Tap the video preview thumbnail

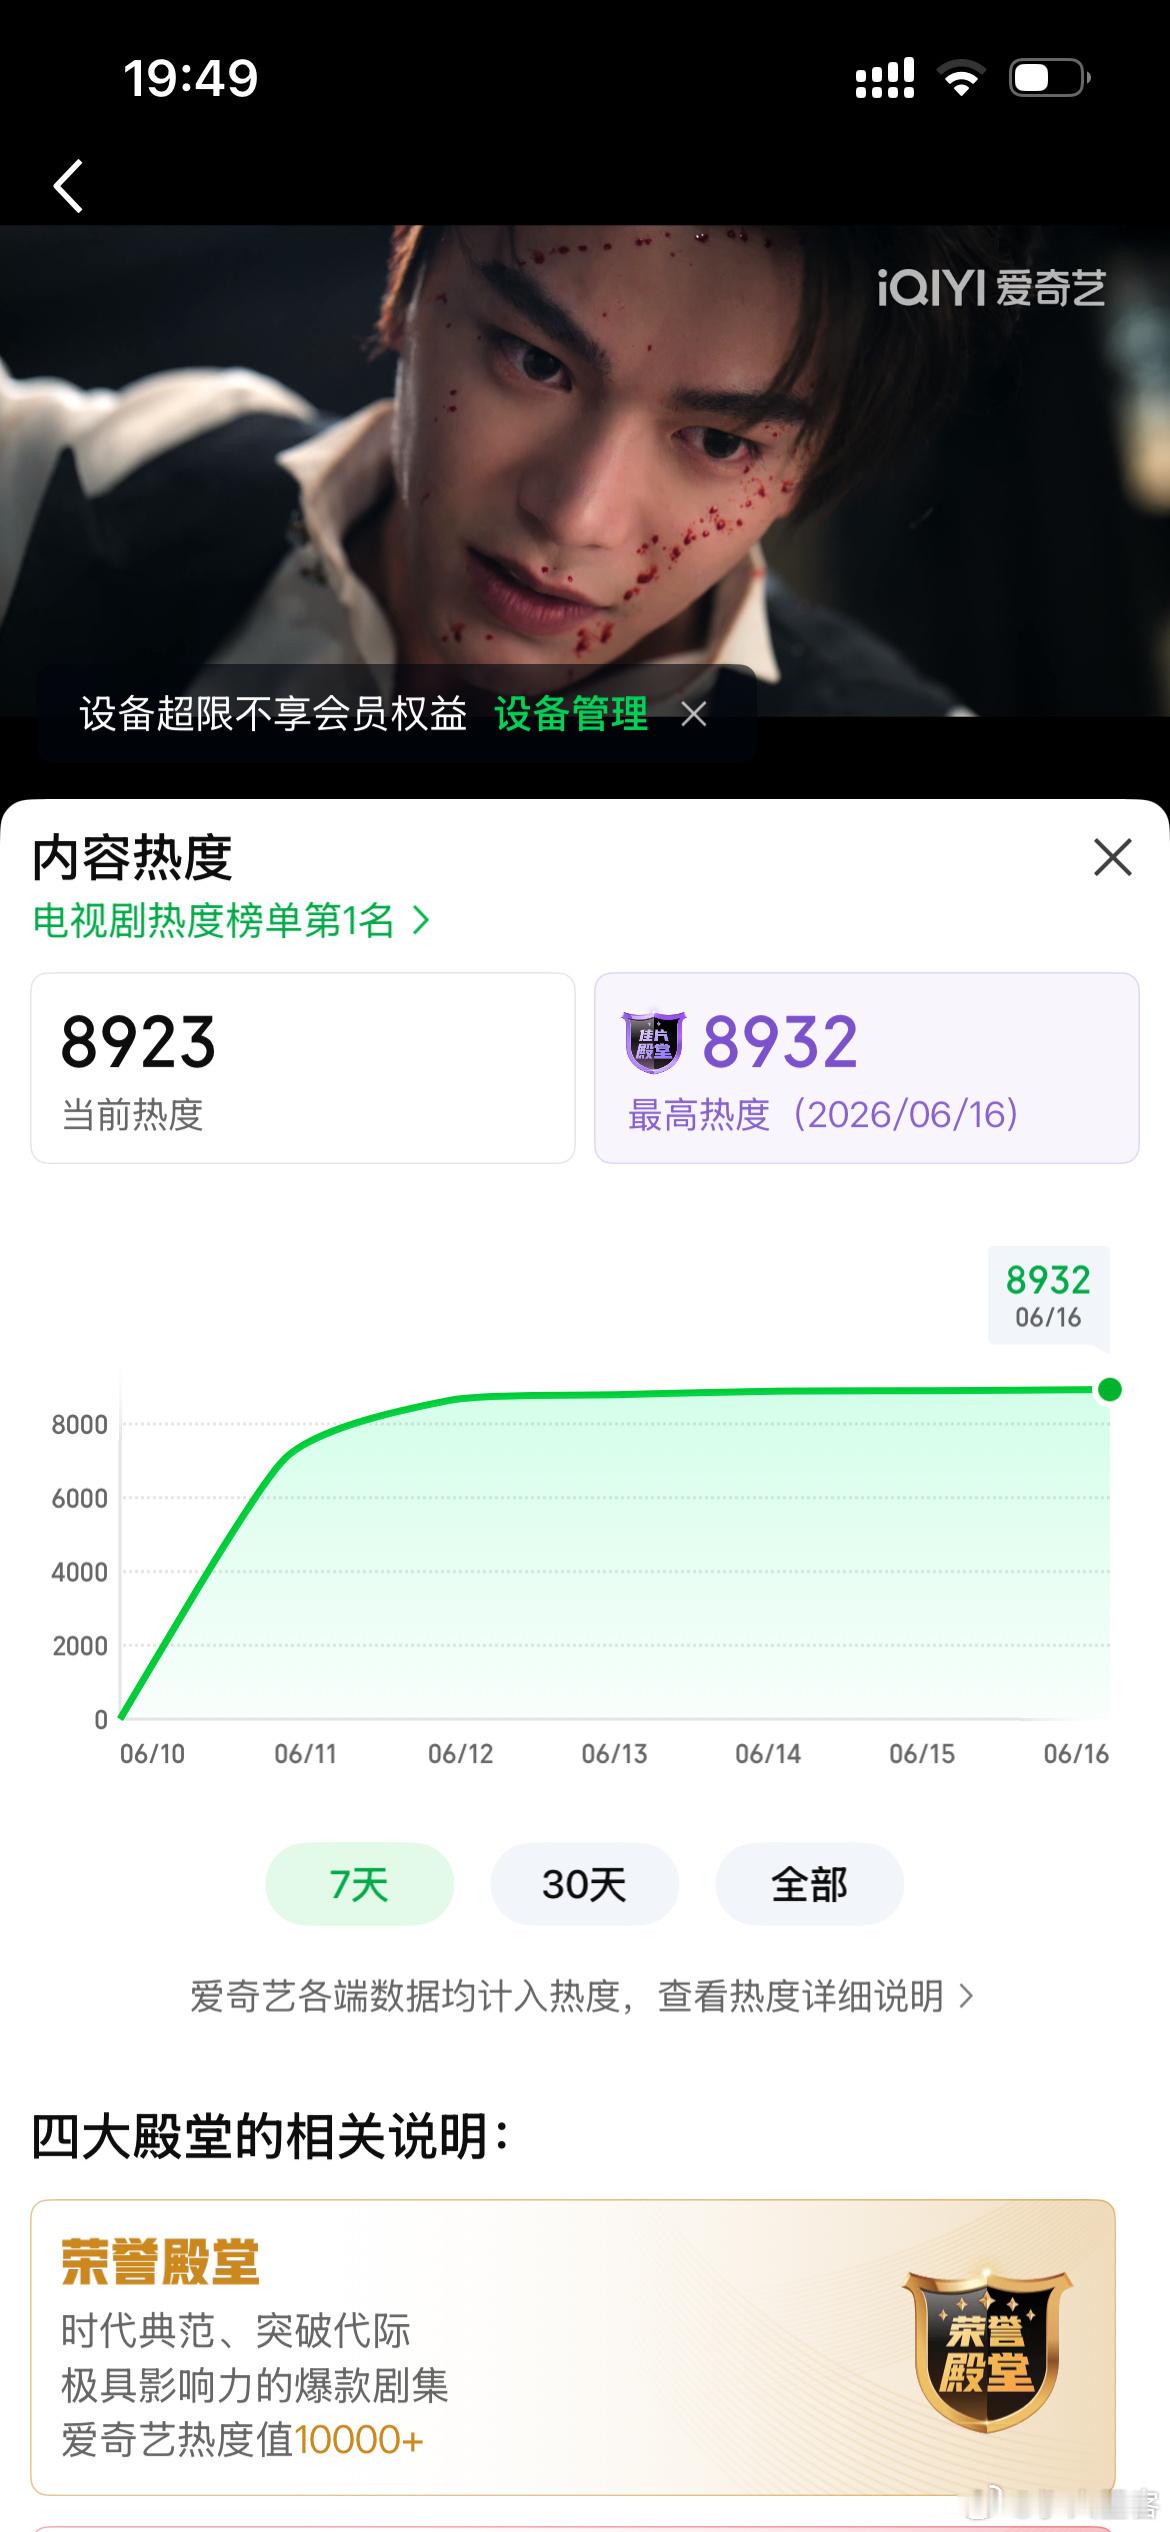coord(585,470)
